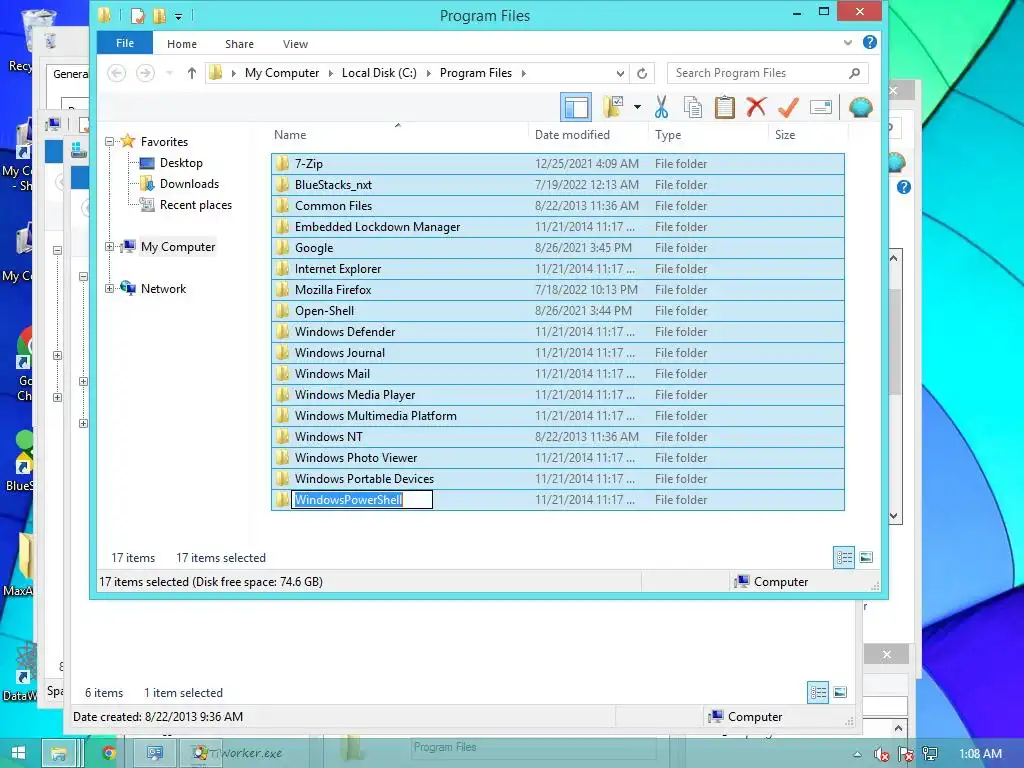
Task: Show hidden tray icons arrow
Action: click(857, 754)
